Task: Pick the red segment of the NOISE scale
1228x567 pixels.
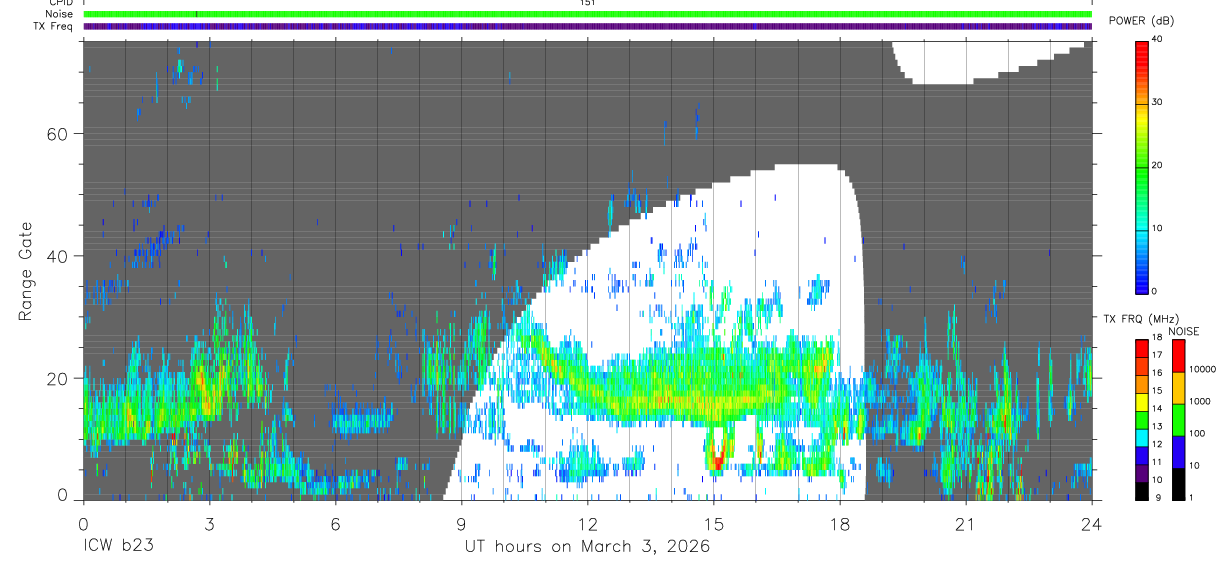Action: pyautogui.click(x=1178, y=355)
